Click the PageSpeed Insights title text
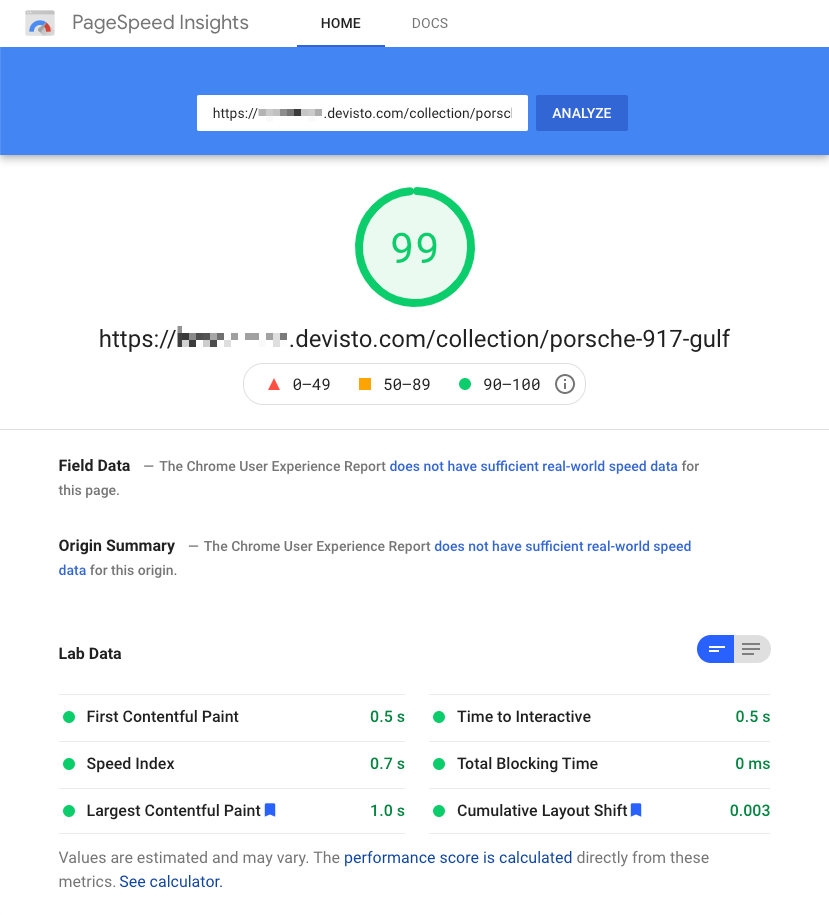 coord(160,23)
